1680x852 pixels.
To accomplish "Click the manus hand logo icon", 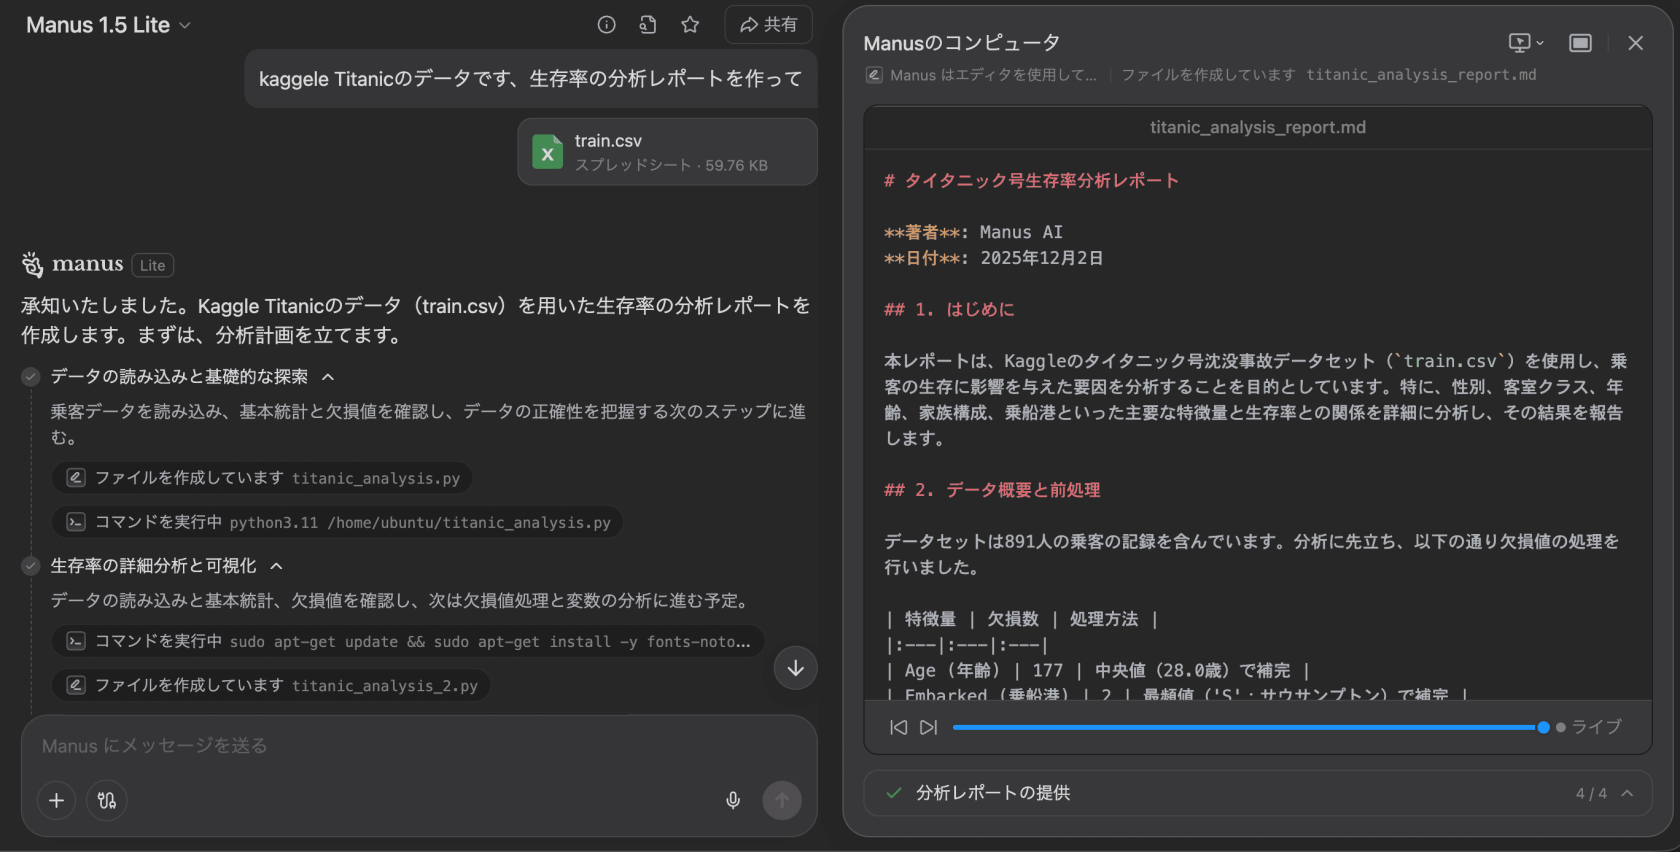I will 33,265.
